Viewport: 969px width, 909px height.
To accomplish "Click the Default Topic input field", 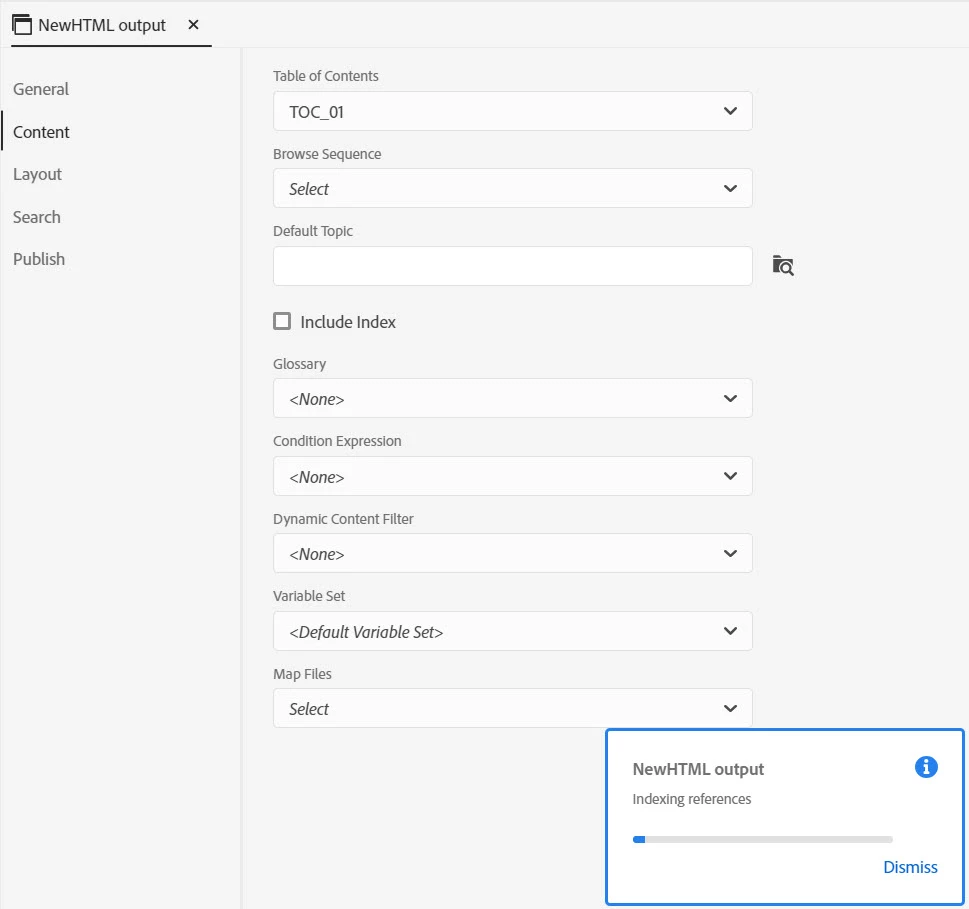I will 512,266.
